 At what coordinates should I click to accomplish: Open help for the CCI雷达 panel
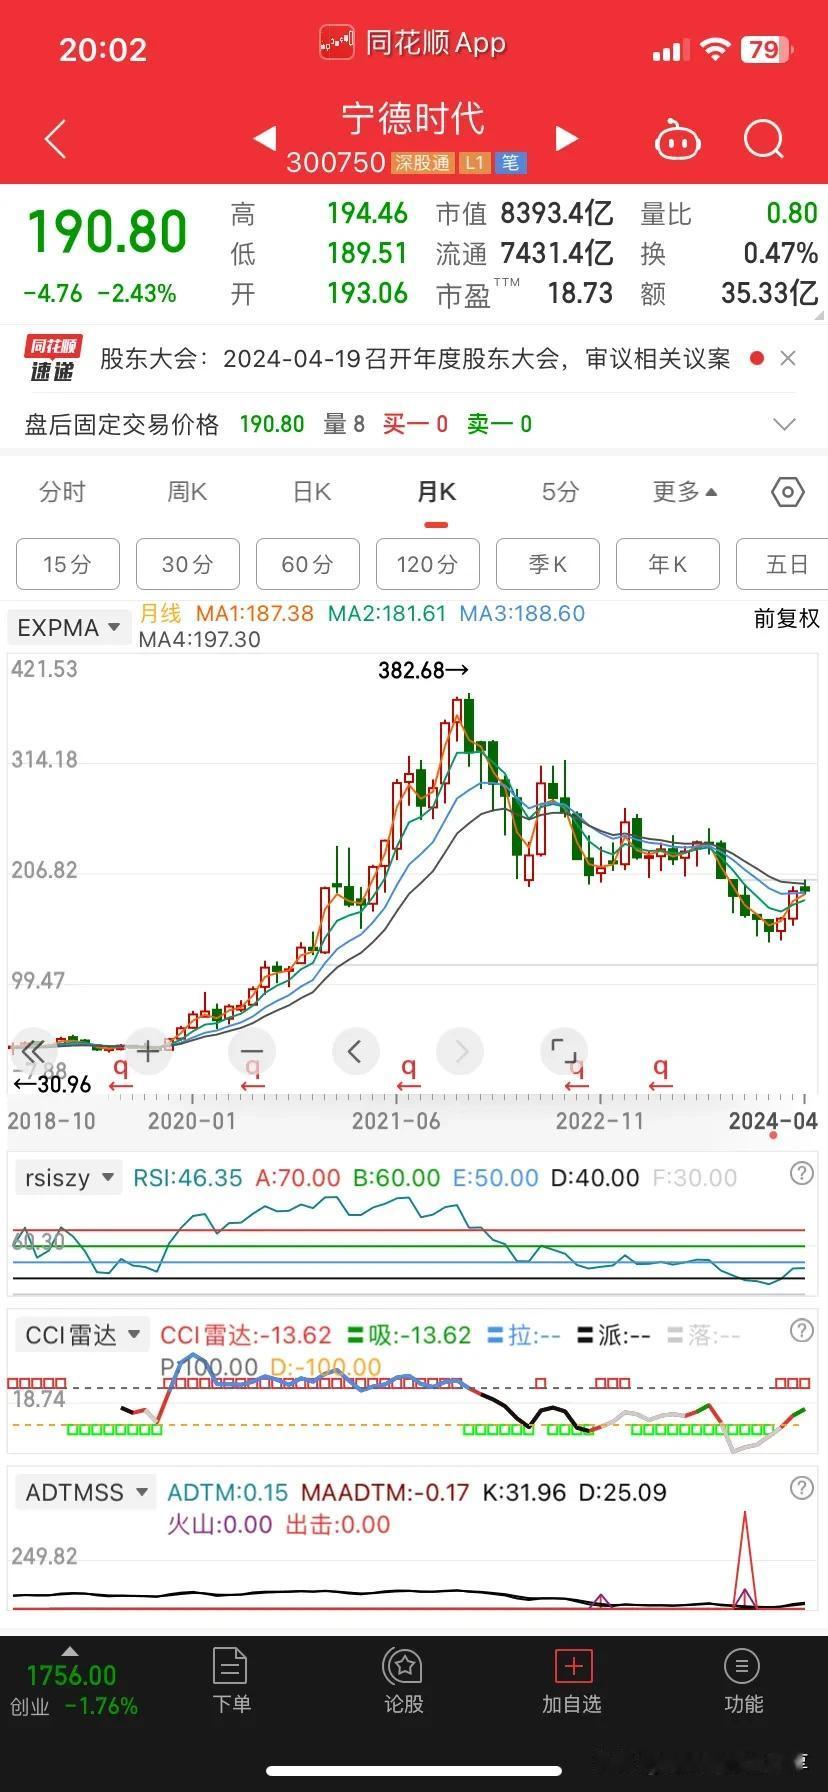pyautogui.click(x=802, y=1331)
